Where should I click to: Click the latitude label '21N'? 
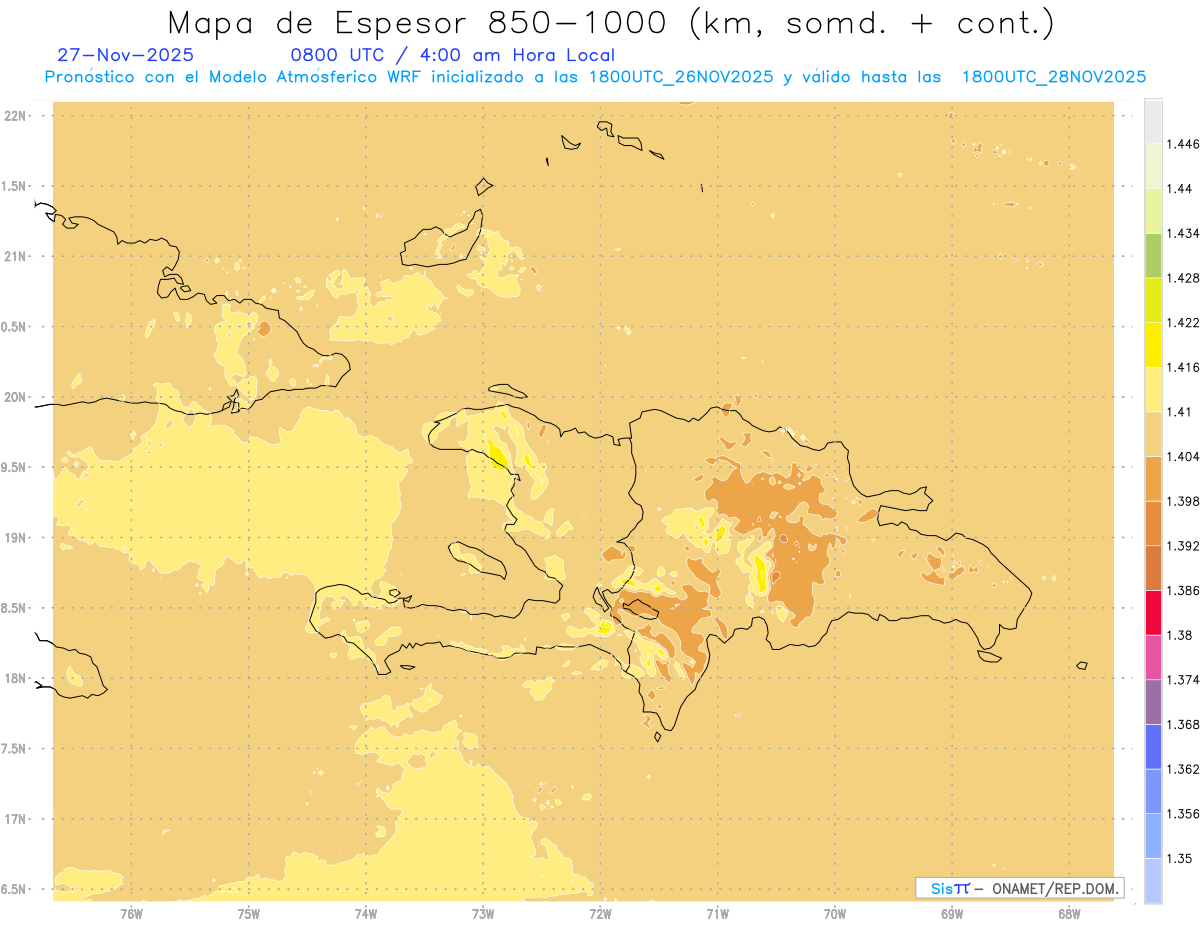click(x=15, y=257)
